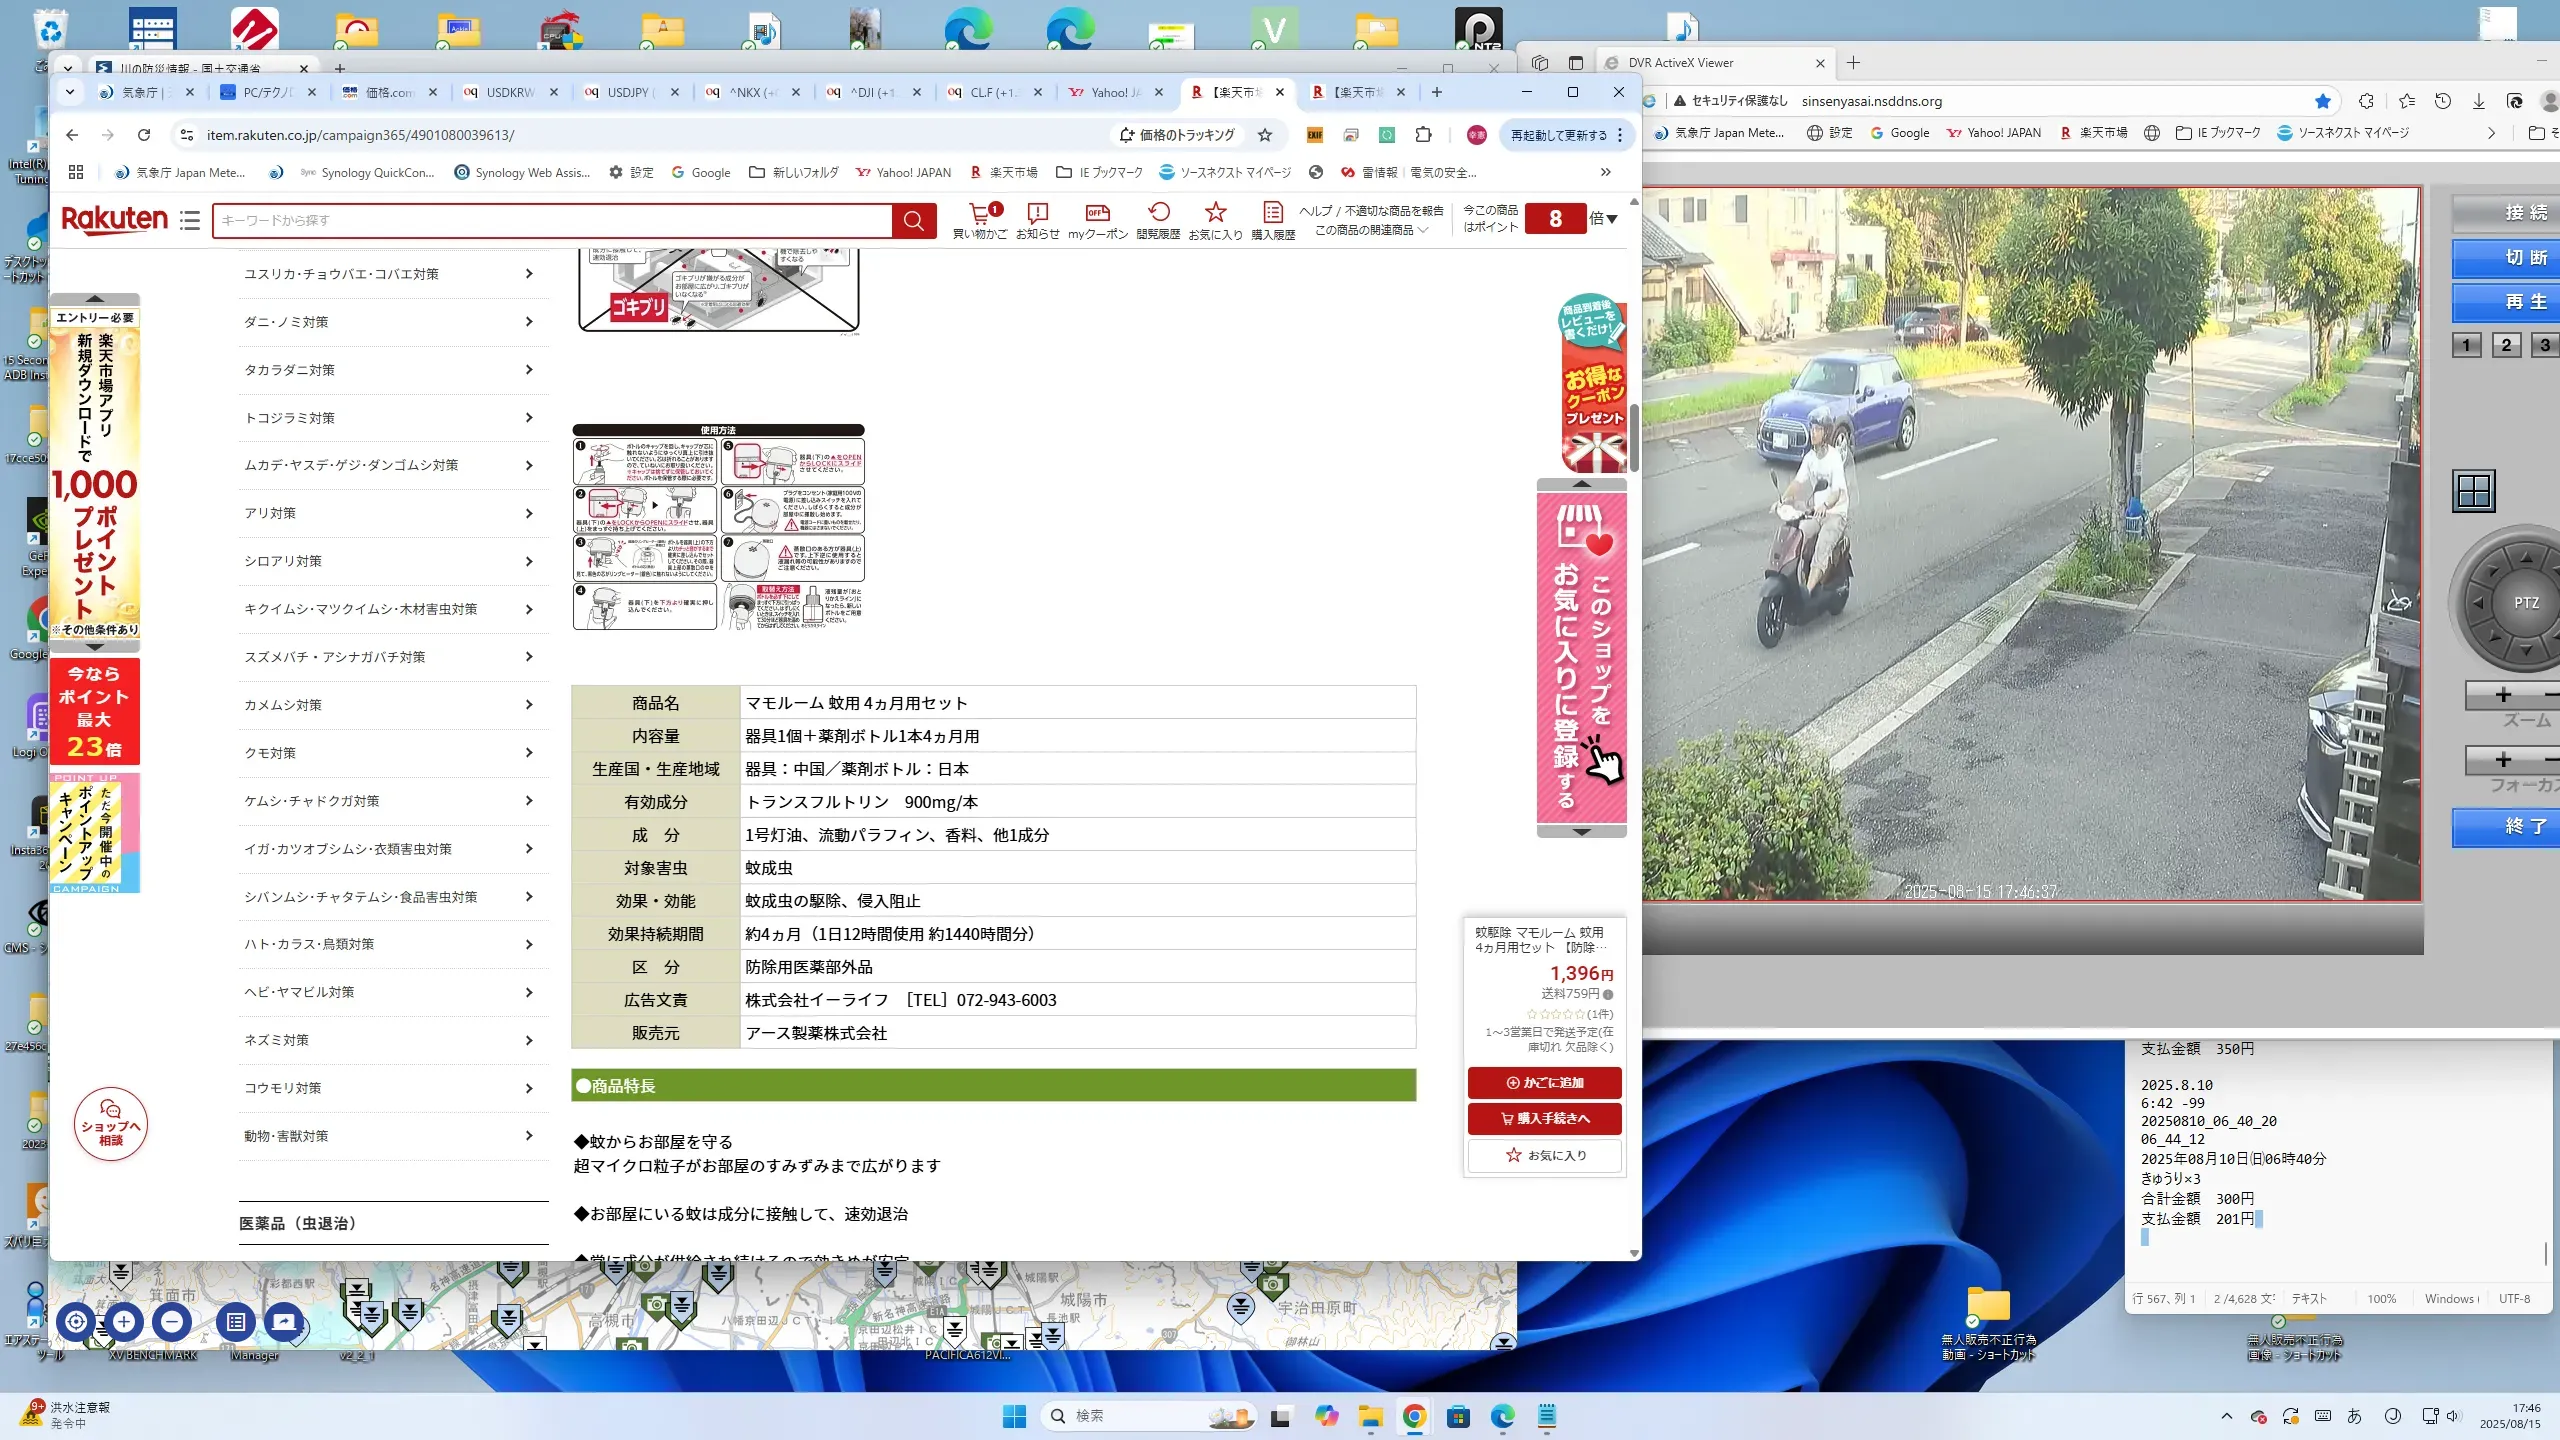Click the かごに追加 add-to-cart button

click(1544, 1083)
